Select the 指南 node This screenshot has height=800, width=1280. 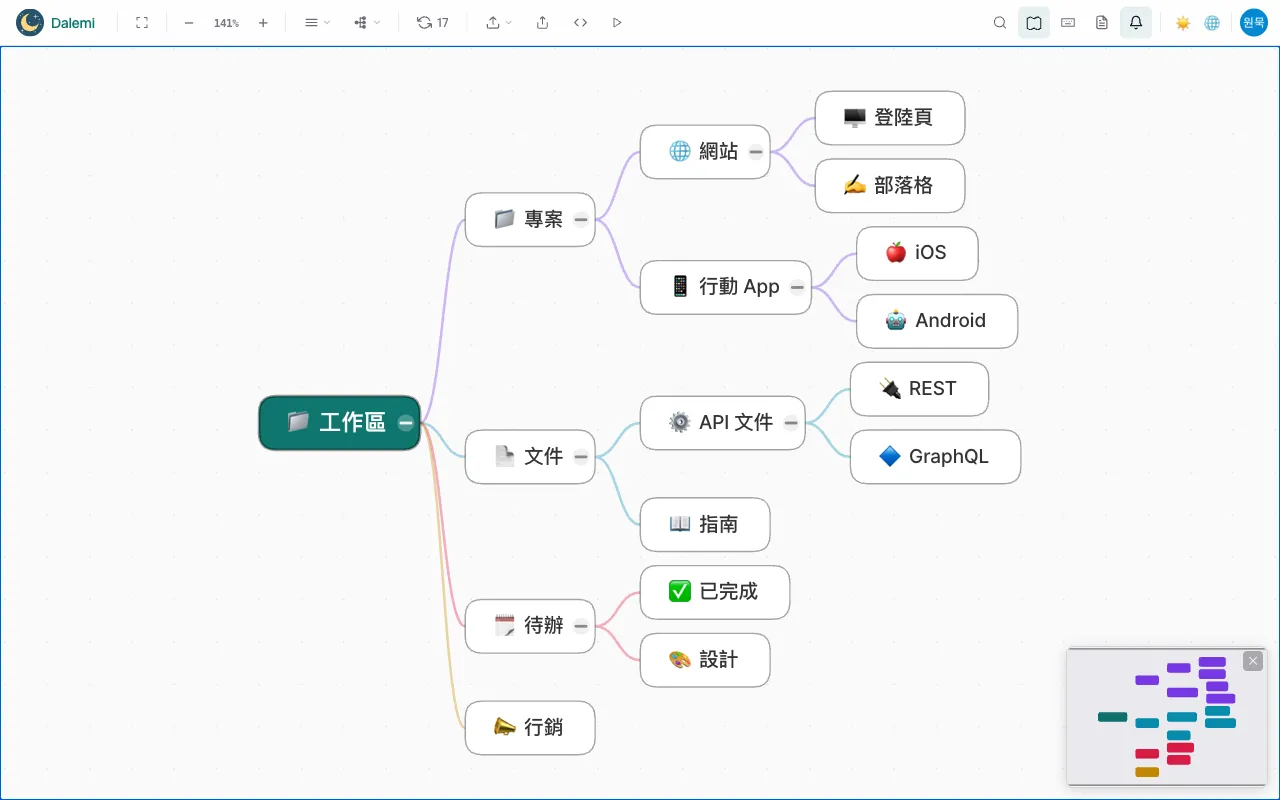pyautogui.click(x=705, y=524)
